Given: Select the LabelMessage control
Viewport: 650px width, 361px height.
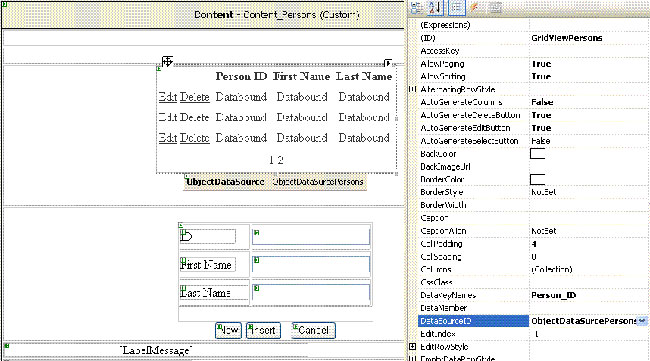Looking at the screenshot, I should pyautogui.click(x=156, y=351).
